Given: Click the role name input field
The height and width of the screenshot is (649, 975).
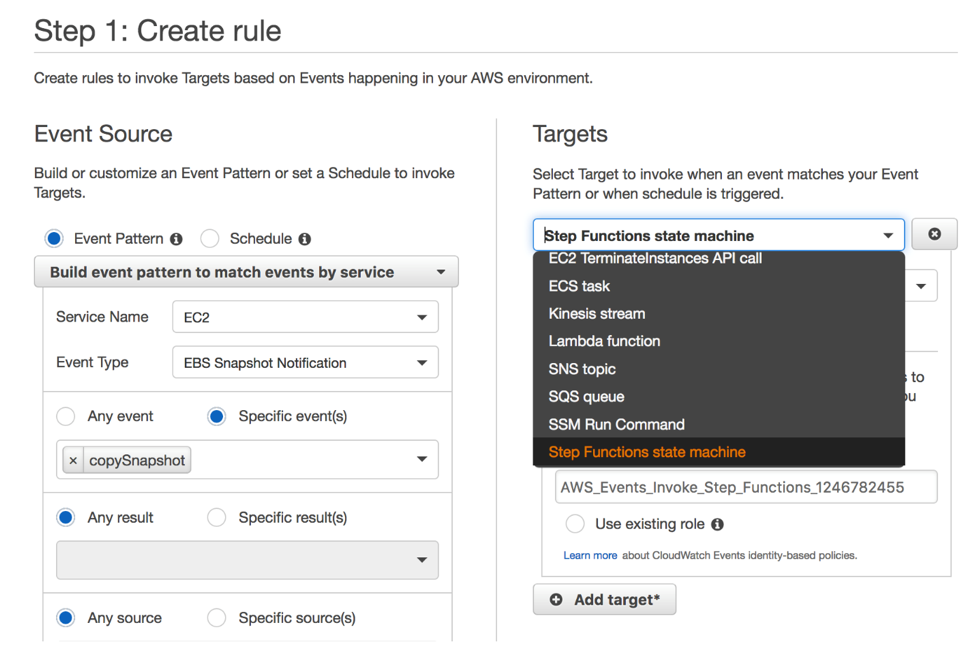Looking at the screenshot, I should coord(745,488).
